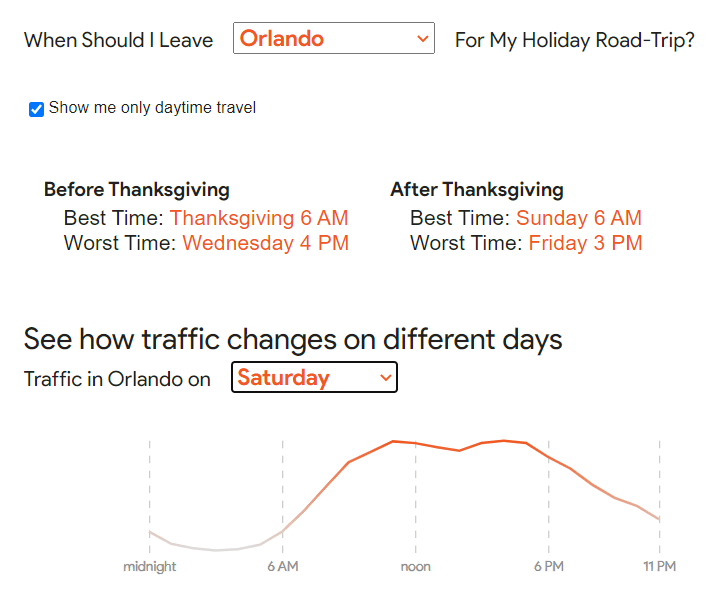Click the 'Before Thanksgiving' heading
Image resolution: width=717 pixels, height=596 pixels.
pyautogui.click(x=137, y=190)
